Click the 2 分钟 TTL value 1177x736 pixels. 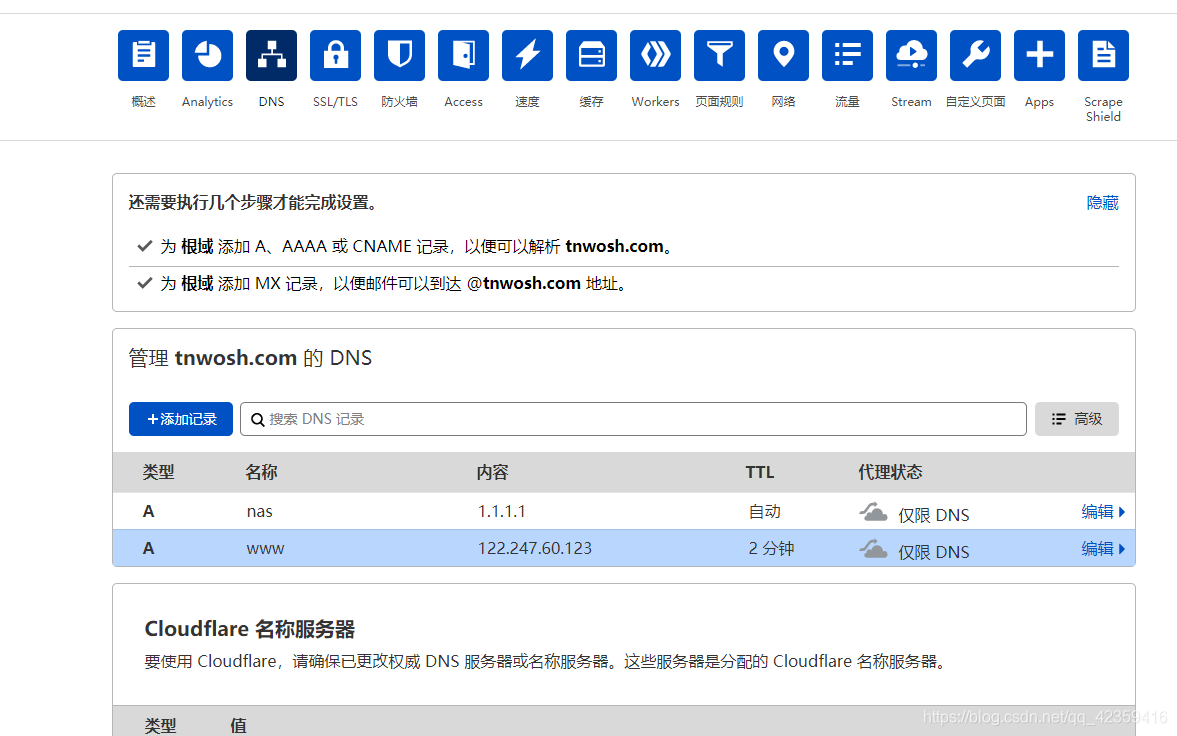click(771, 548)
